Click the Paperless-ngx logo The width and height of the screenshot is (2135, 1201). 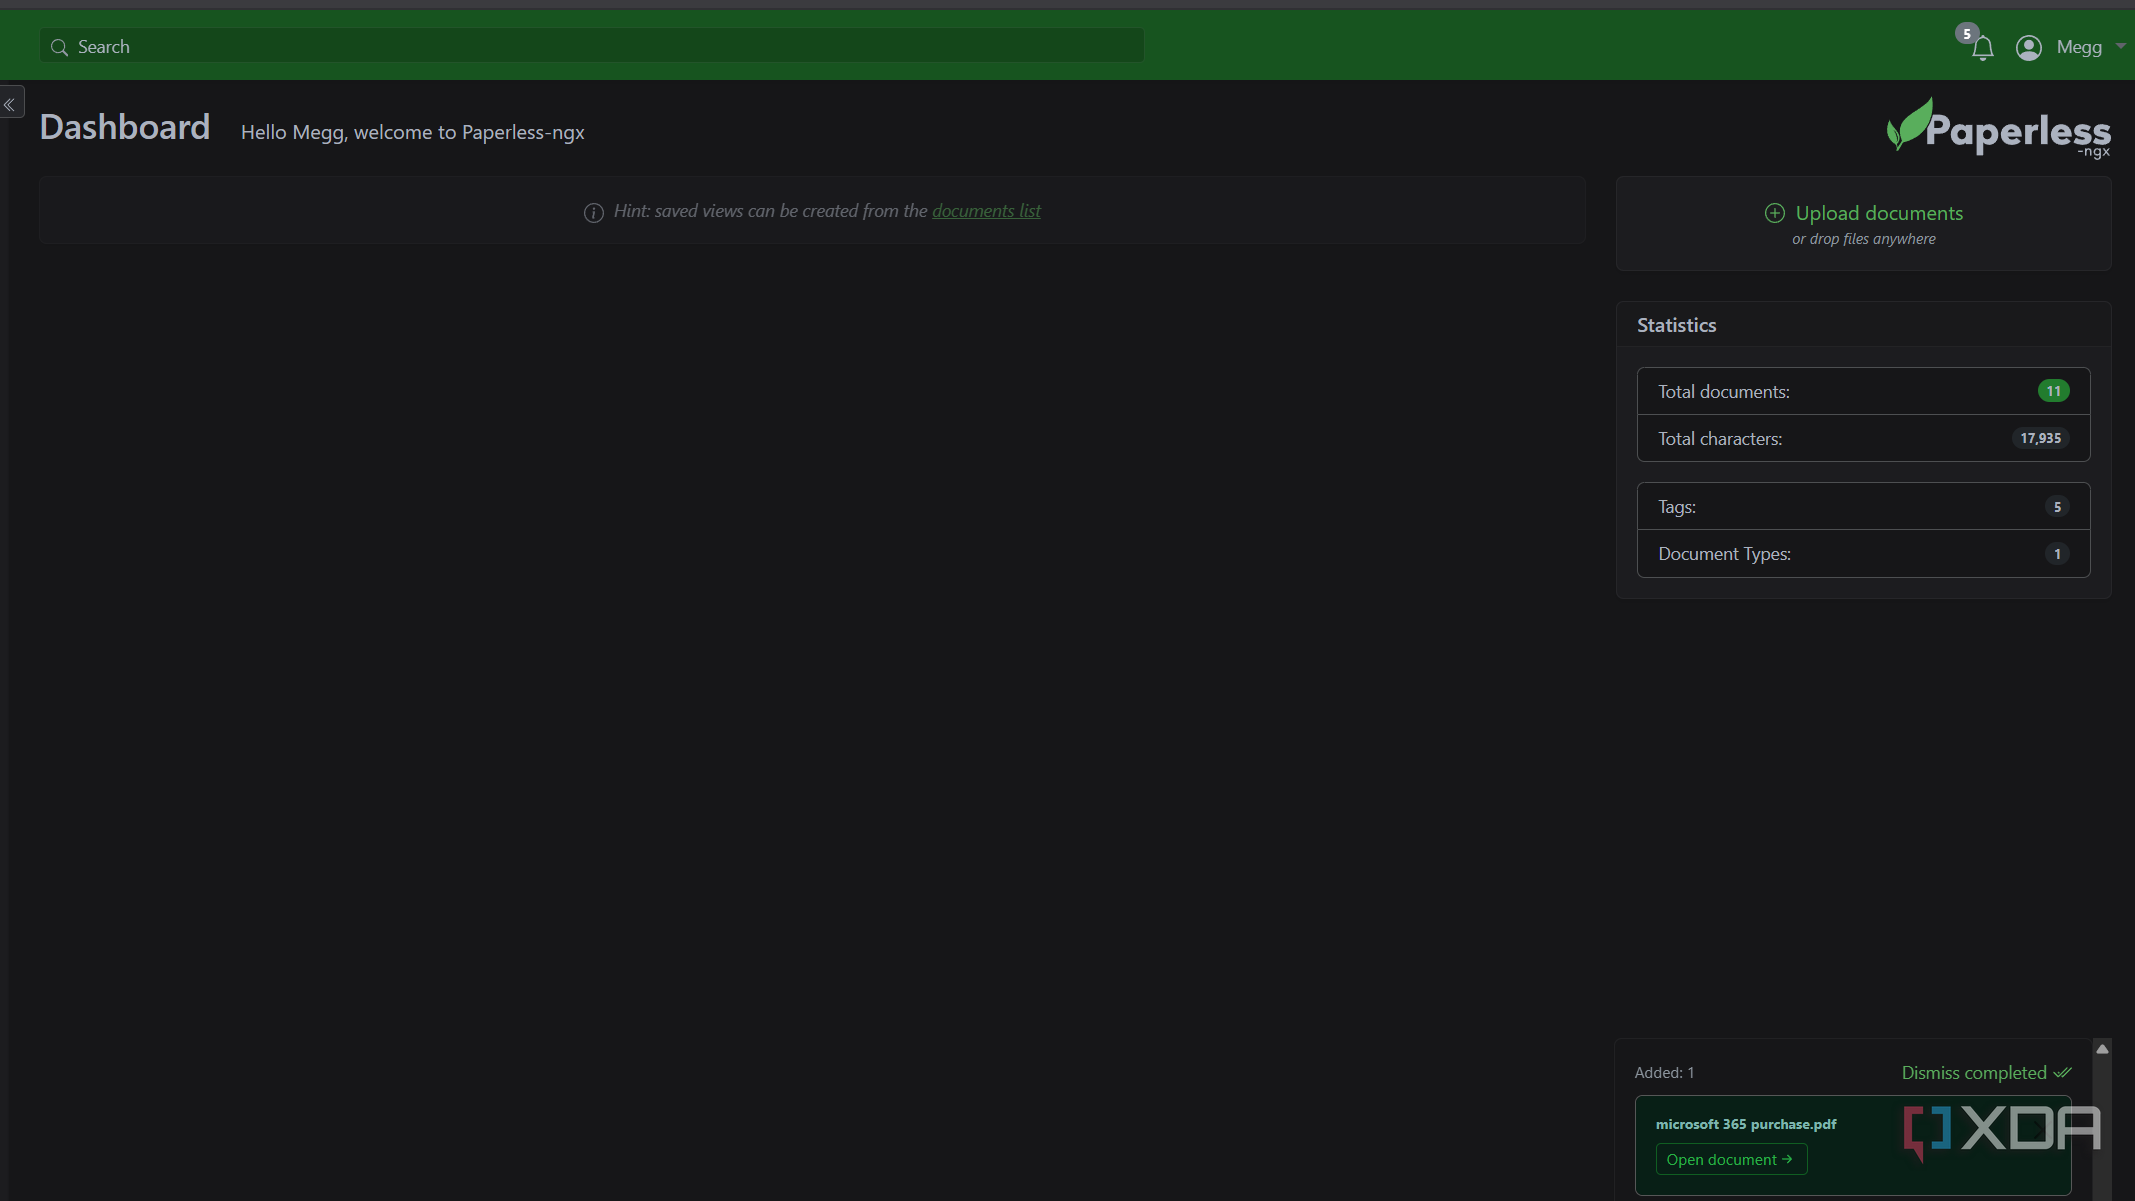point(1998,128)
